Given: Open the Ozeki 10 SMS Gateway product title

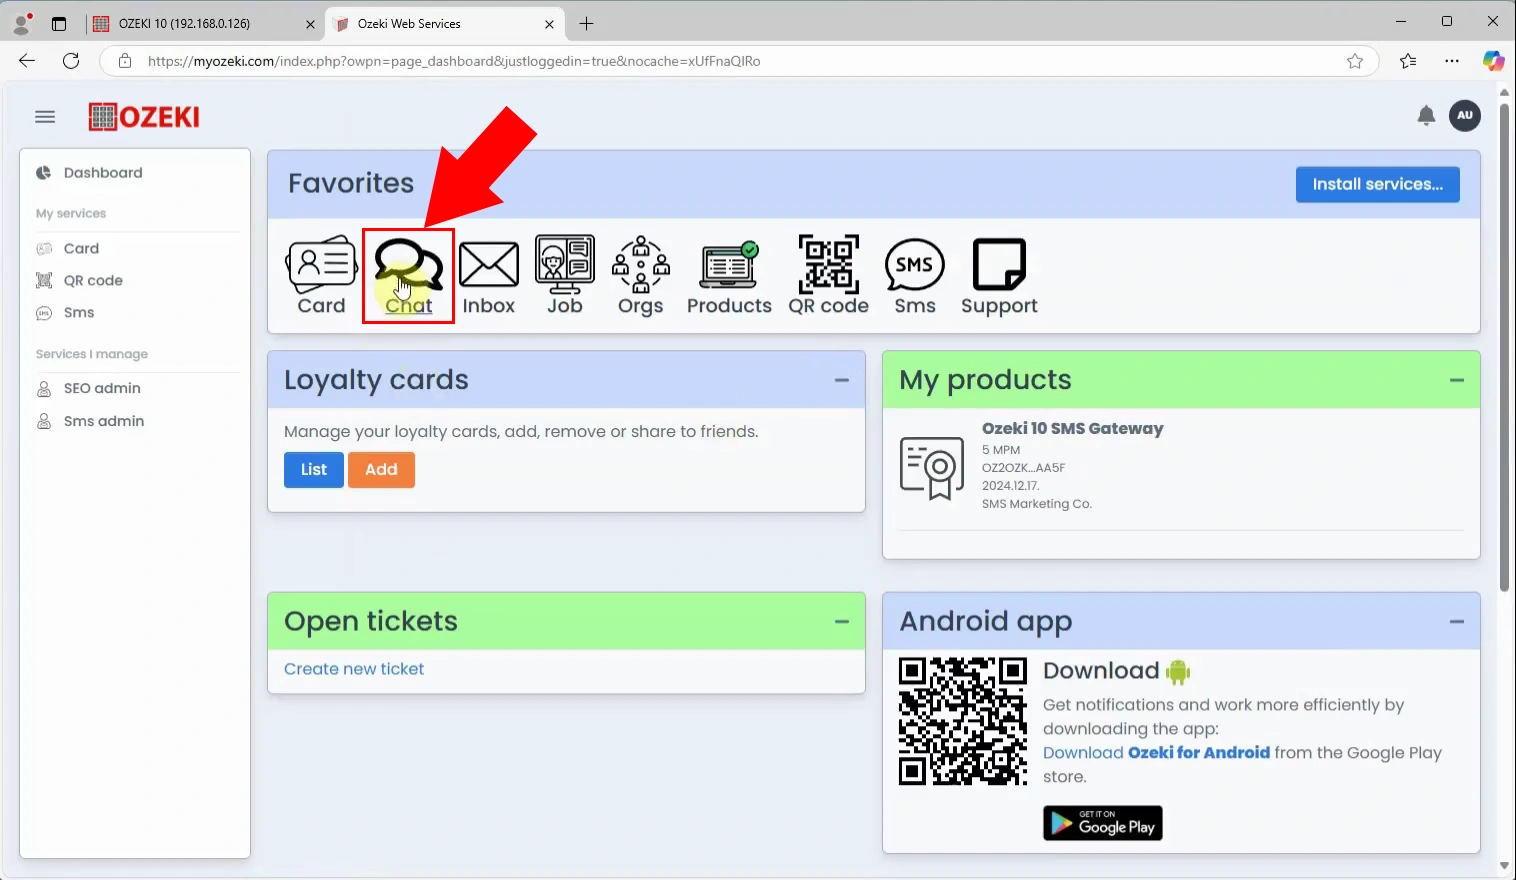Looking at the screenshot, I should click(x=1072, y=428).
